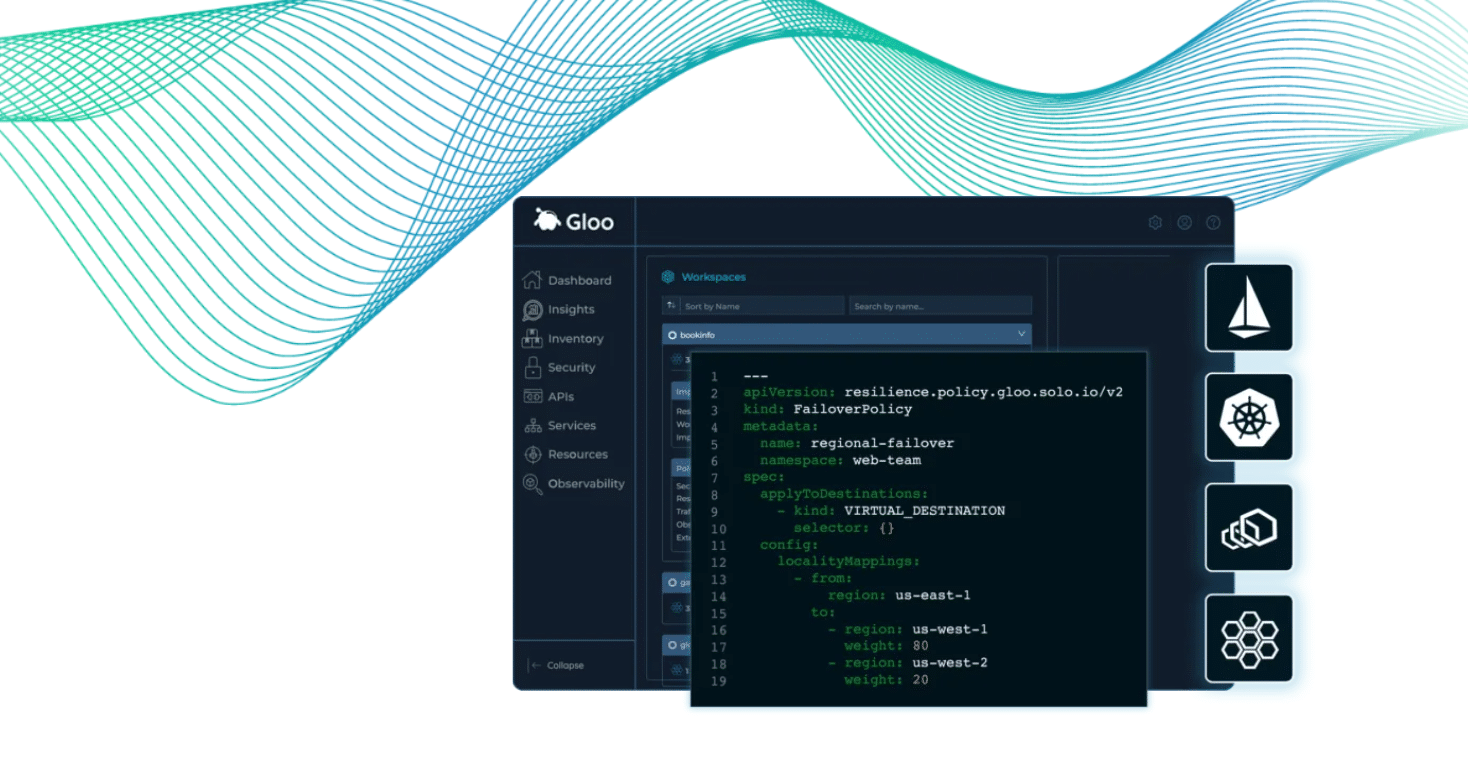
Task: Select APIs in the sidebar
Action: (548, 397)
